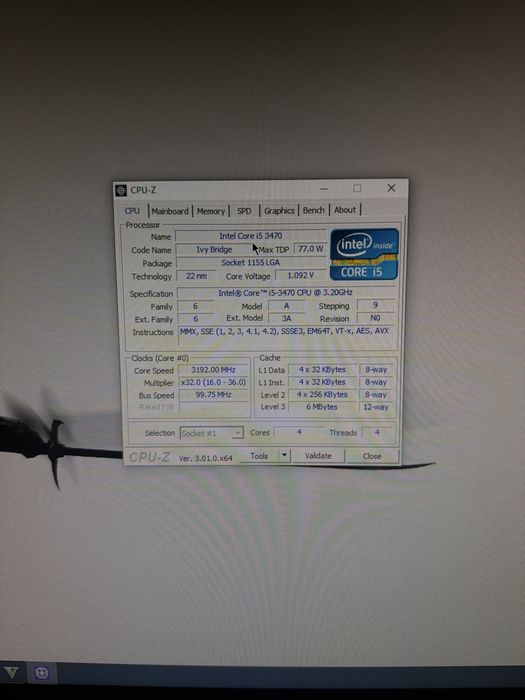Image resolution: width=525 pixels, height=700 pixels.
Task: Click the Max TDP value 77.0 W
Action: coord(310,249)
